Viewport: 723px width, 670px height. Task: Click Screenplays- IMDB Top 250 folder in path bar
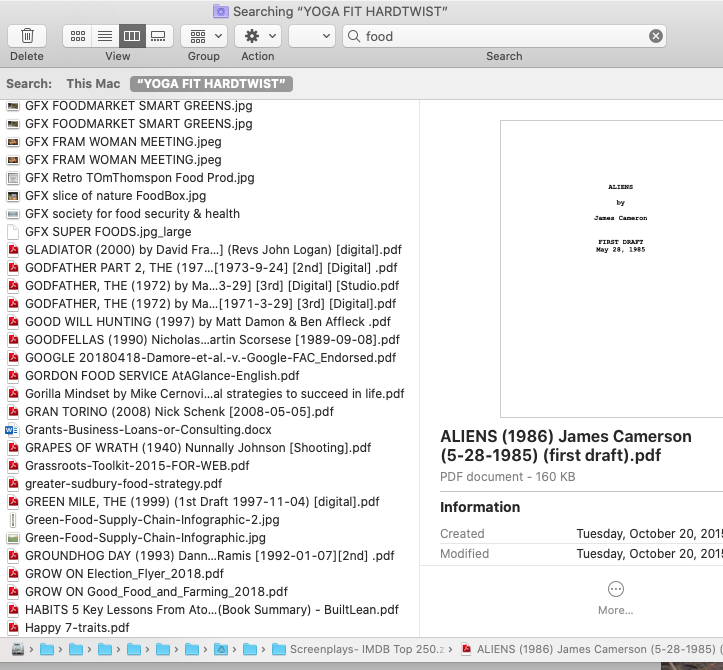coord(358,649)
